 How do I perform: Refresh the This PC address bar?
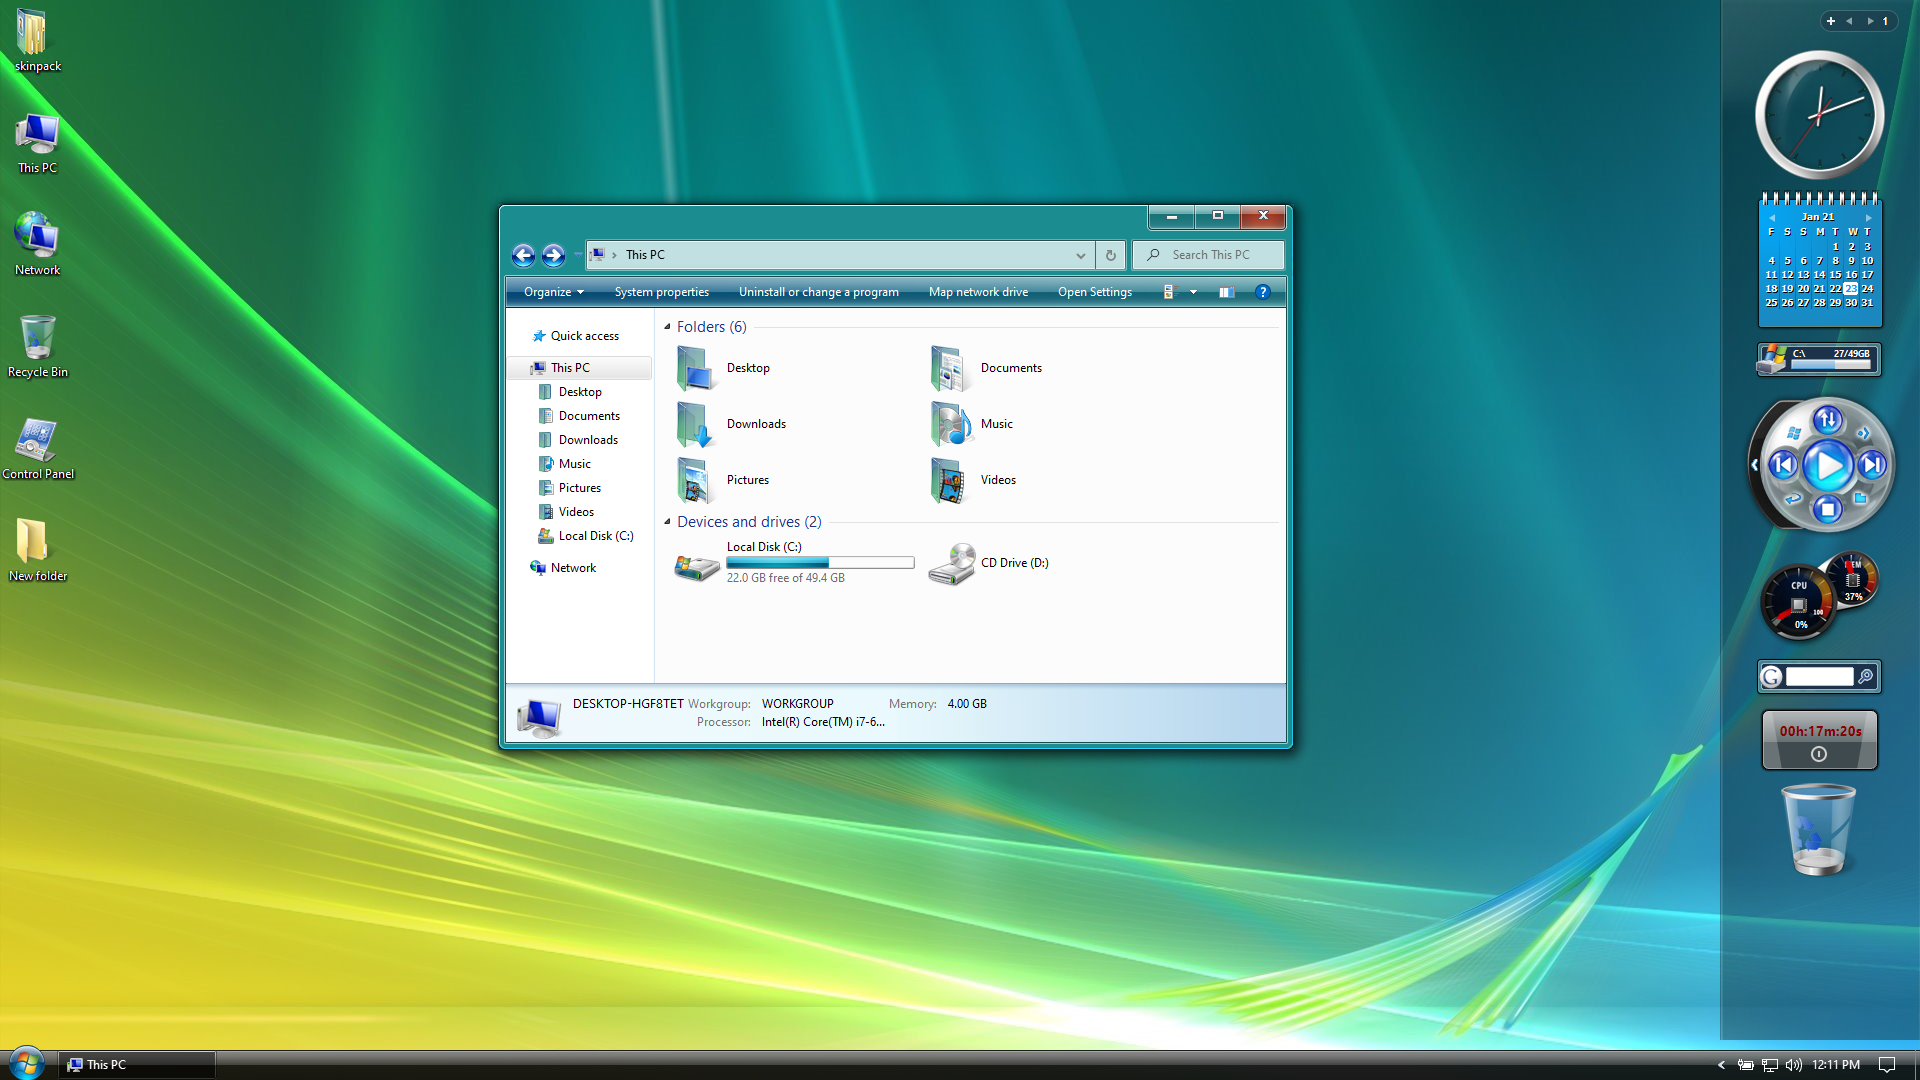(1110, 255)
